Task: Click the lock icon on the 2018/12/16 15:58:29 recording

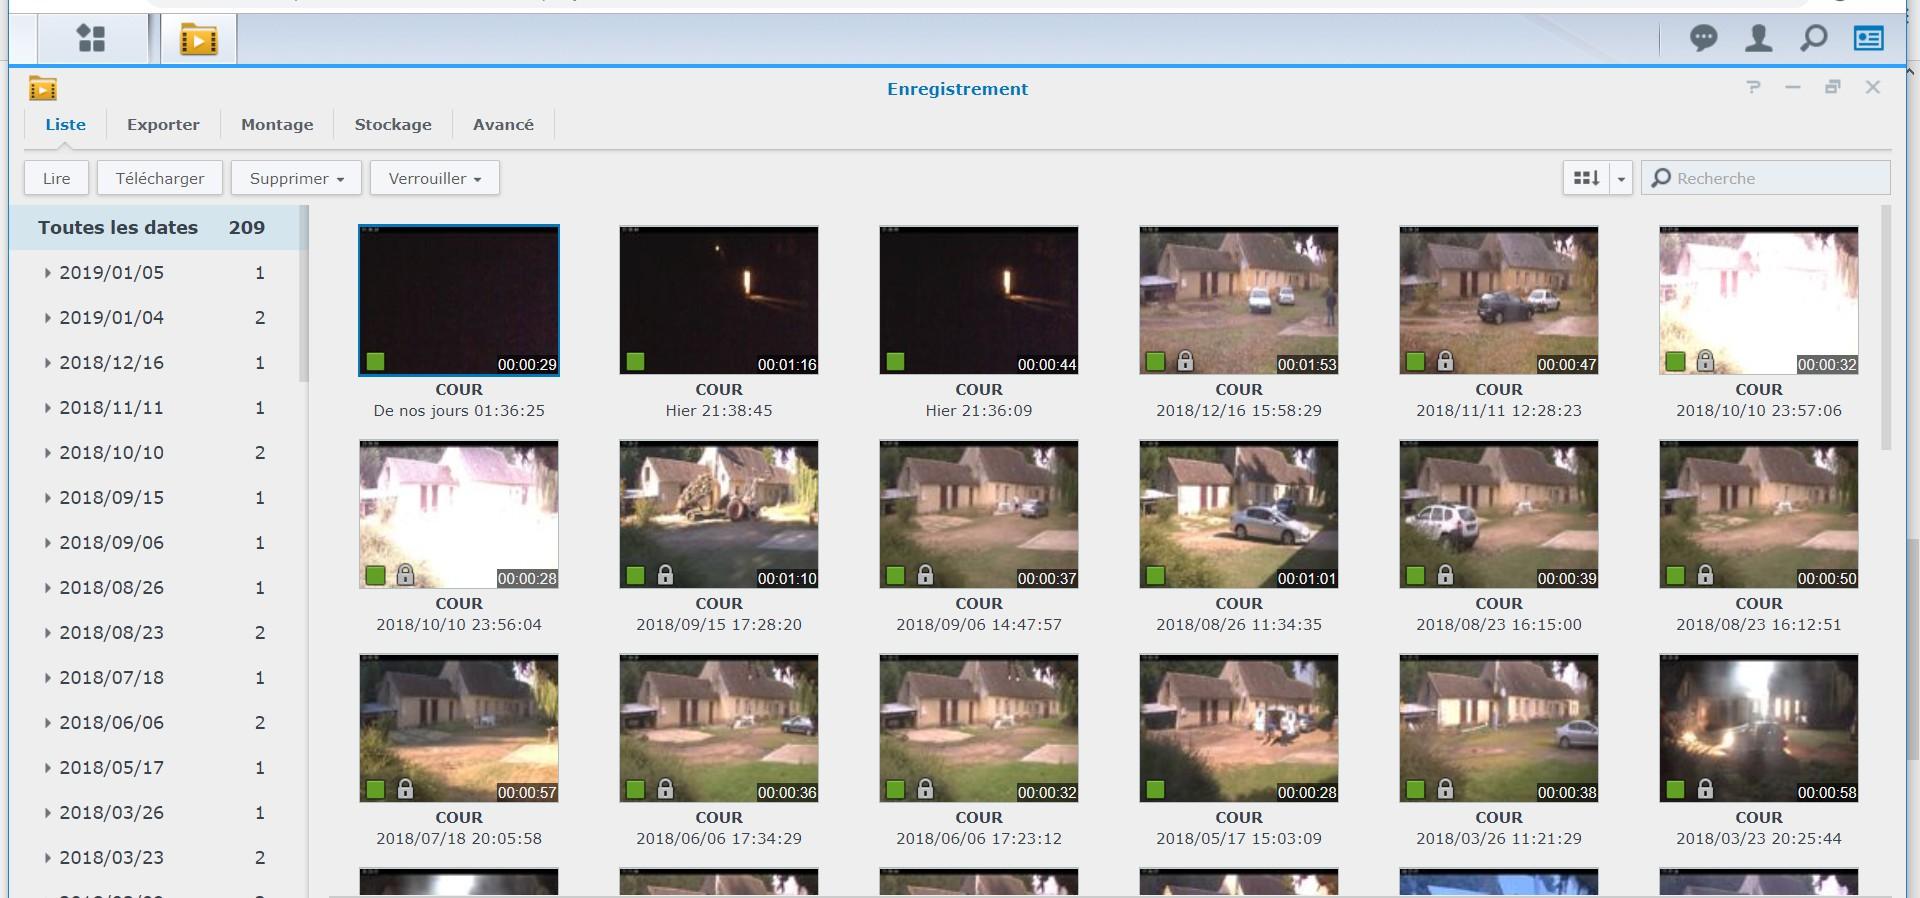Action: coord(1185,361)
